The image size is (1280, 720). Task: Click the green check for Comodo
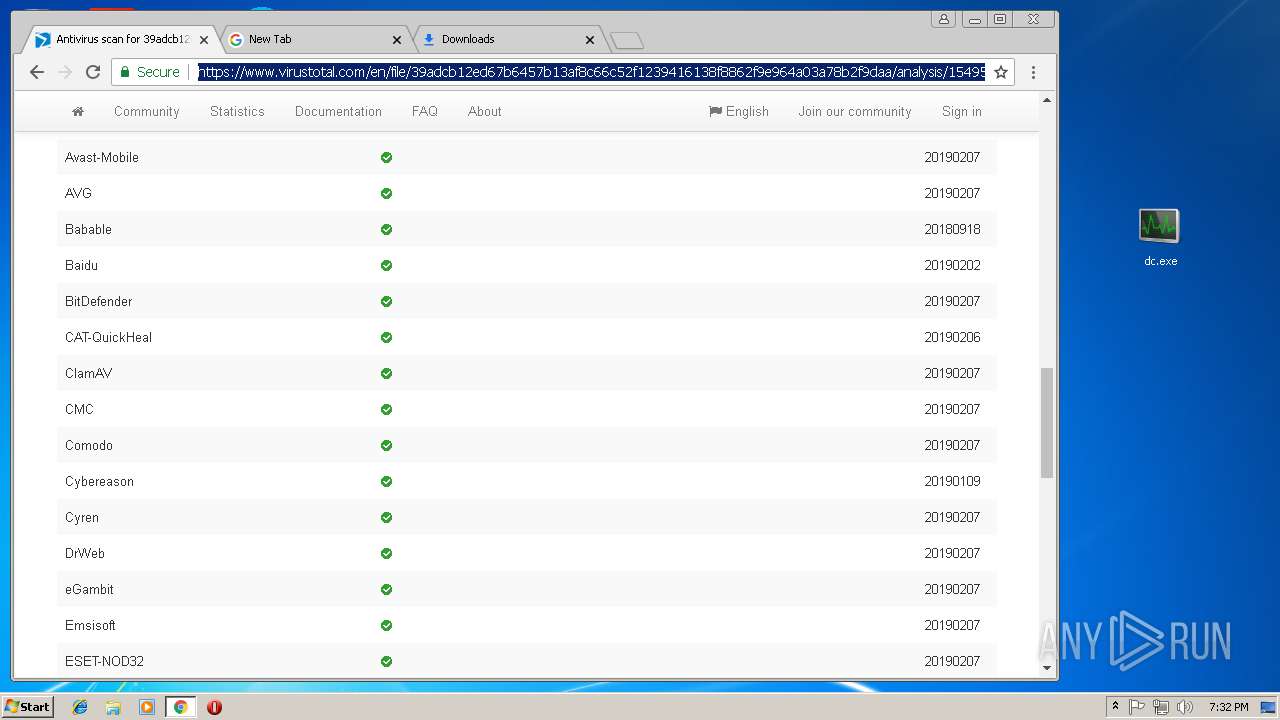pyautogui.click(x=386, y=445)
